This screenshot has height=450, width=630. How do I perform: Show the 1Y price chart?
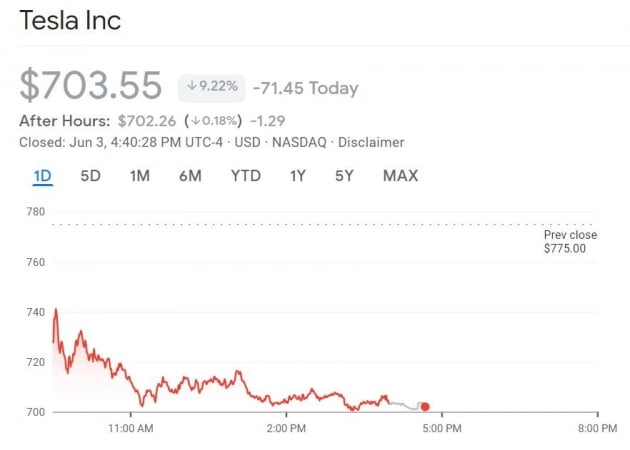(x=298, y=176)
